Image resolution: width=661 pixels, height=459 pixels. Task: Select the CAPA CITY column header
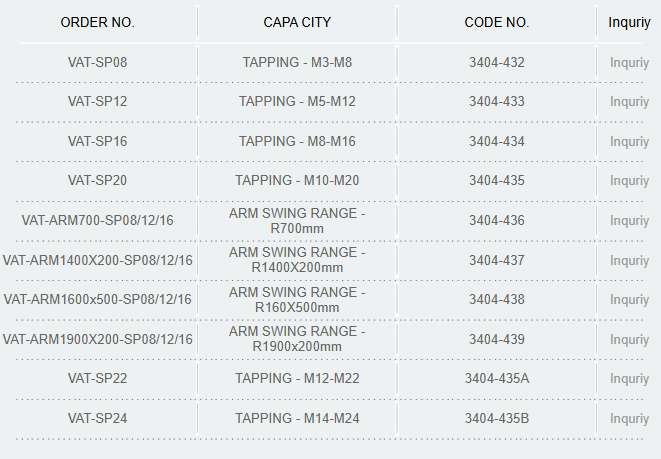297,22
